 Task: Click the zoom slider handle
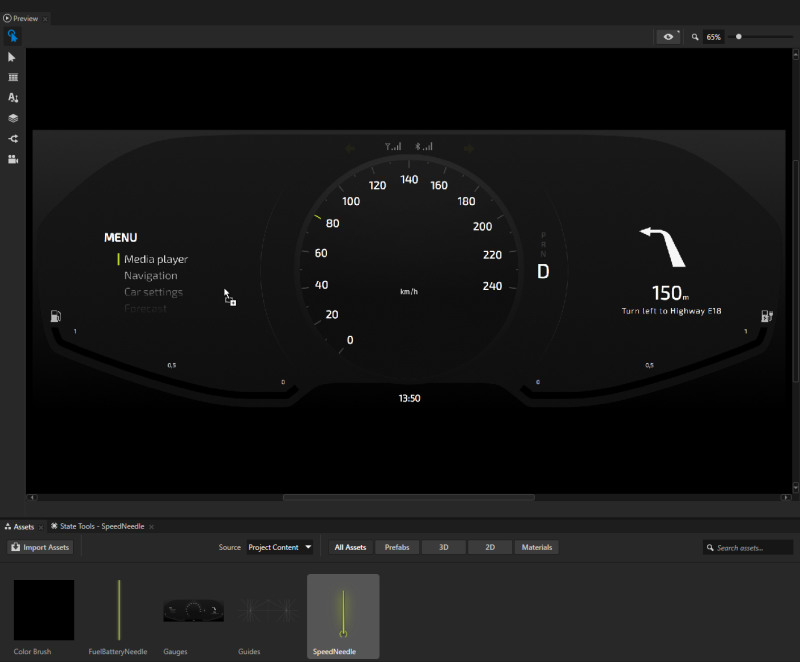click(739, 37)
